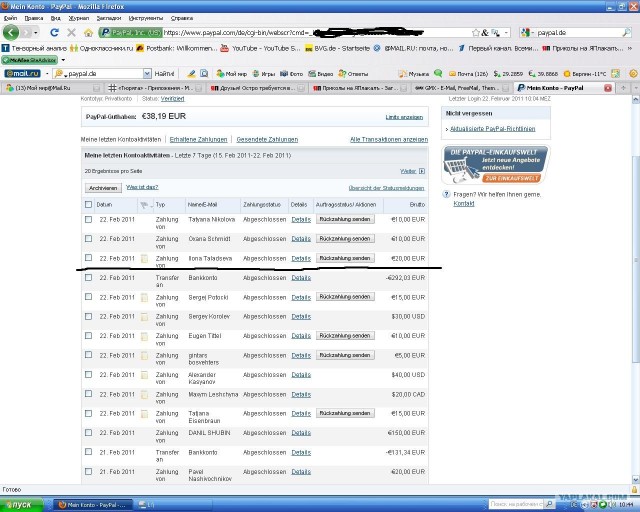Click the Mail.ru toolbar search field
The width and height of the screenshot is (640, 512).
102,73
